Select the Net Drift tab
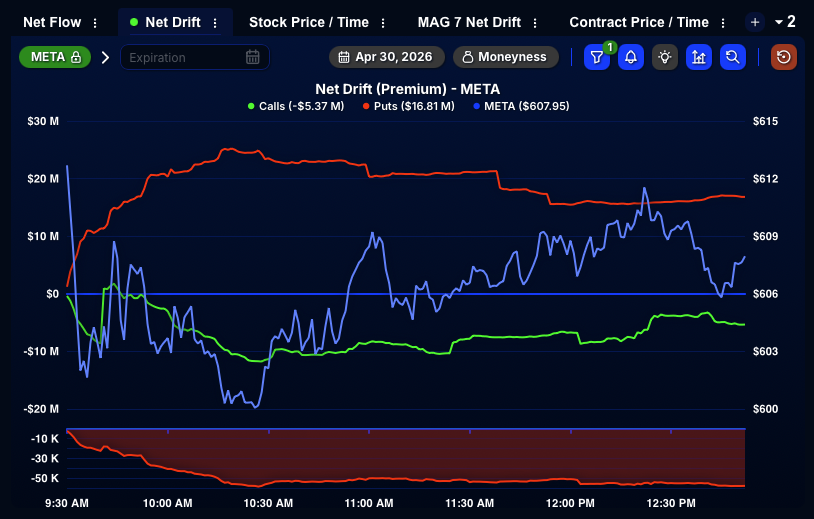The width and height of the screenshot is (814, 519). pos(172,22)
